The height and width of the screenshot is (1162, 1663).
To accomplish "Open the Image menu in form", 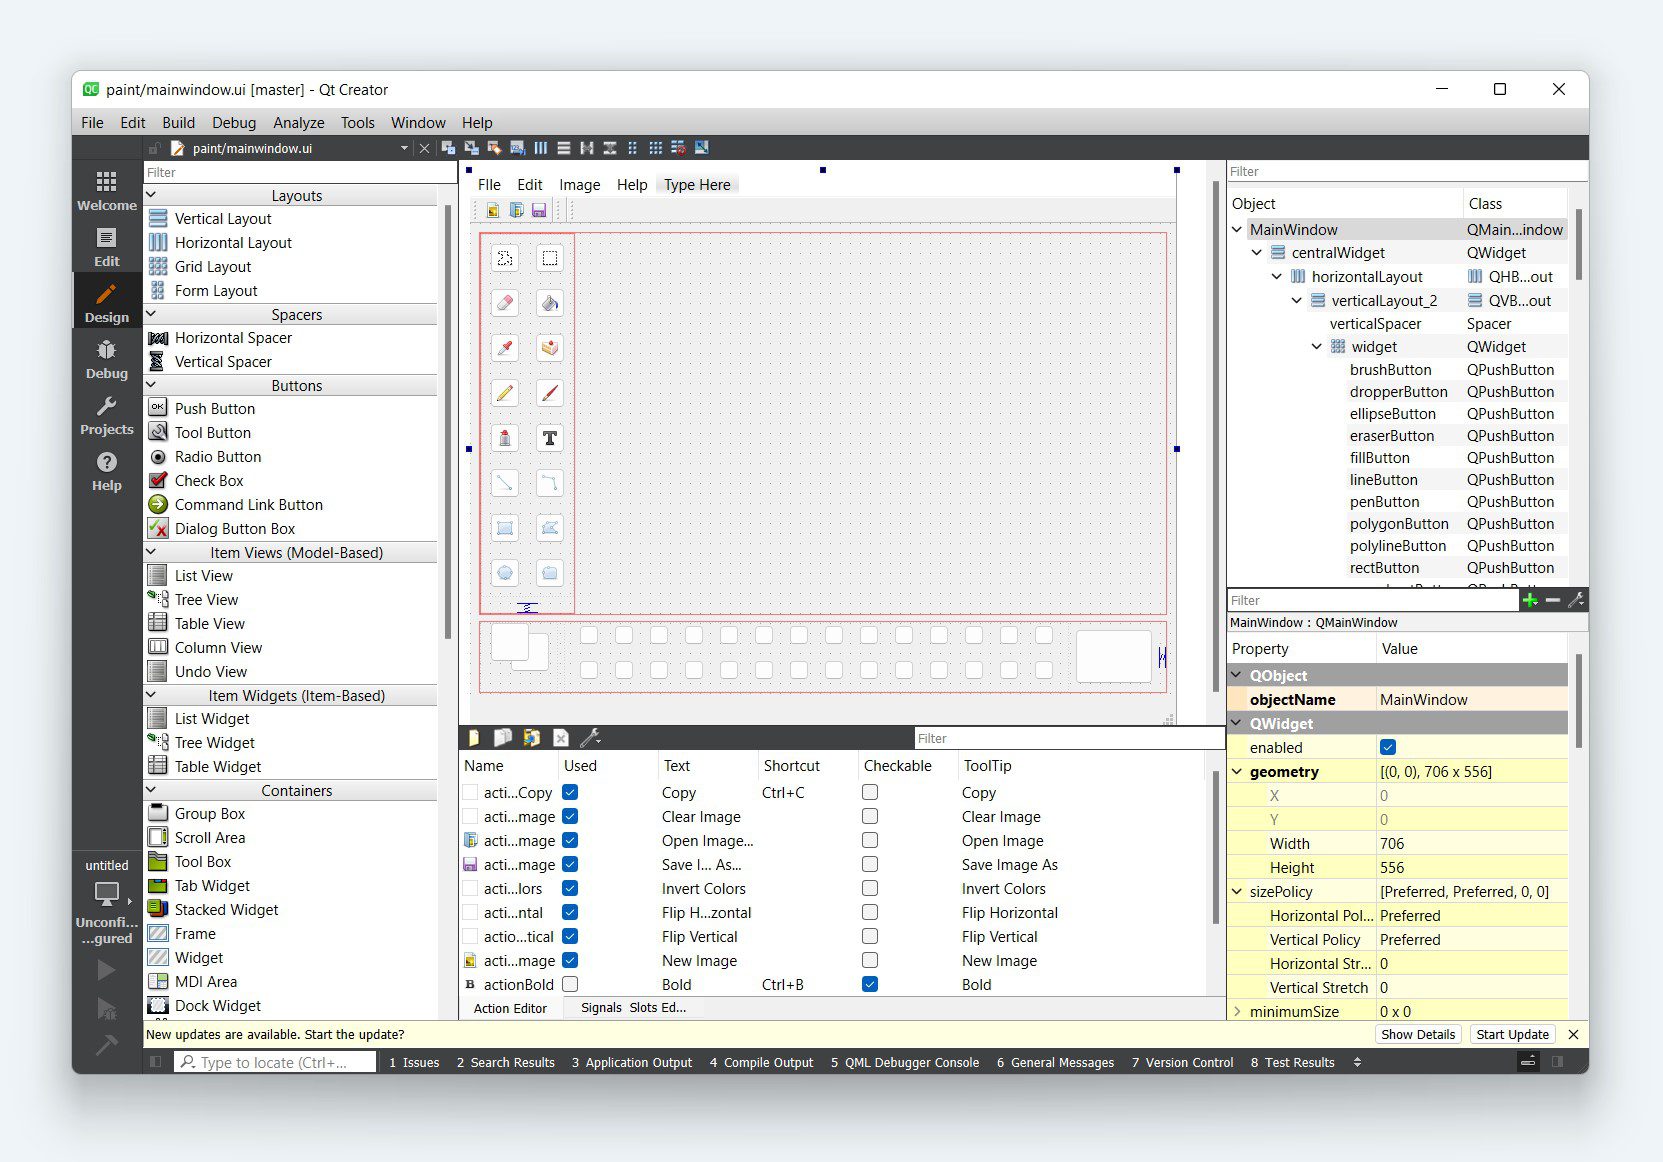I will coord(580,185).
